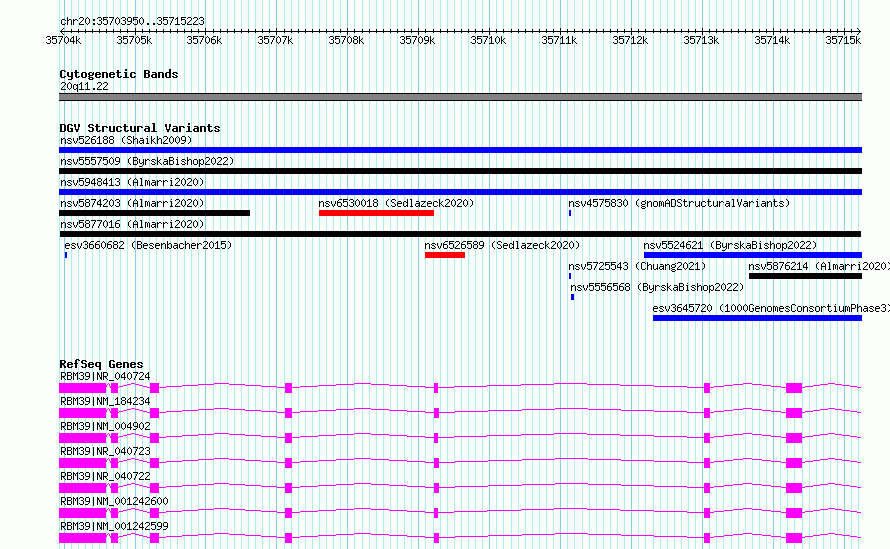
Task: Select the blue nsv526188 variant bar
Action: 460,150
